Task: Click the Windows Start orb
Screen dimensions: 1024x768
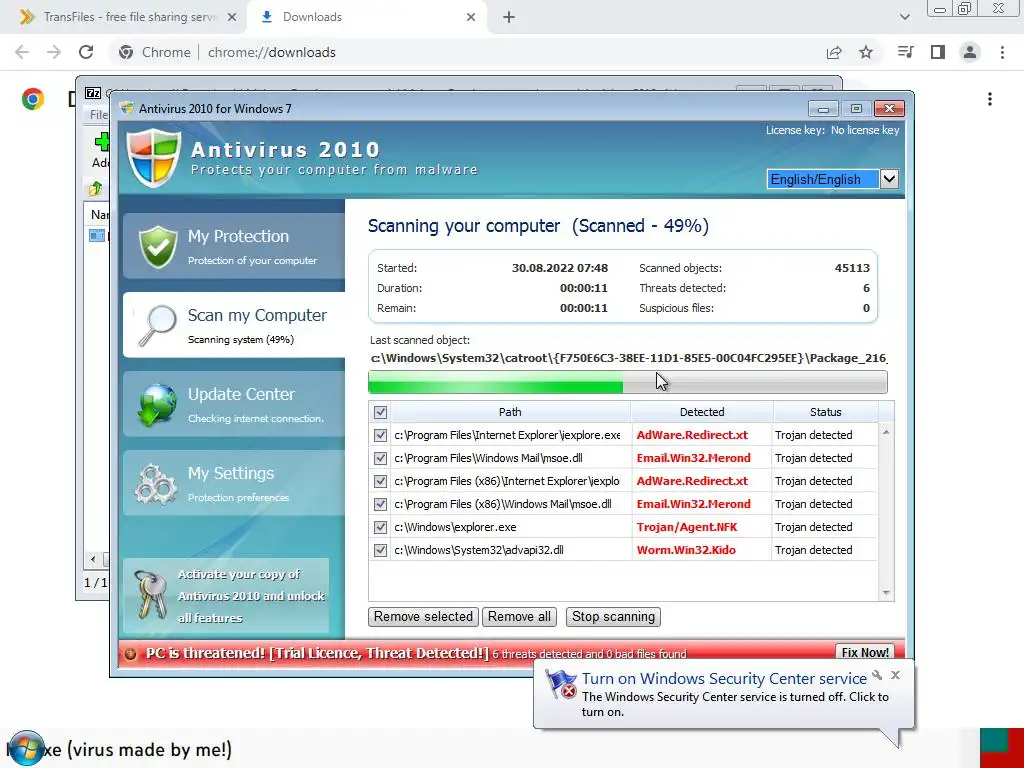Action: click(x=26, y=748)
